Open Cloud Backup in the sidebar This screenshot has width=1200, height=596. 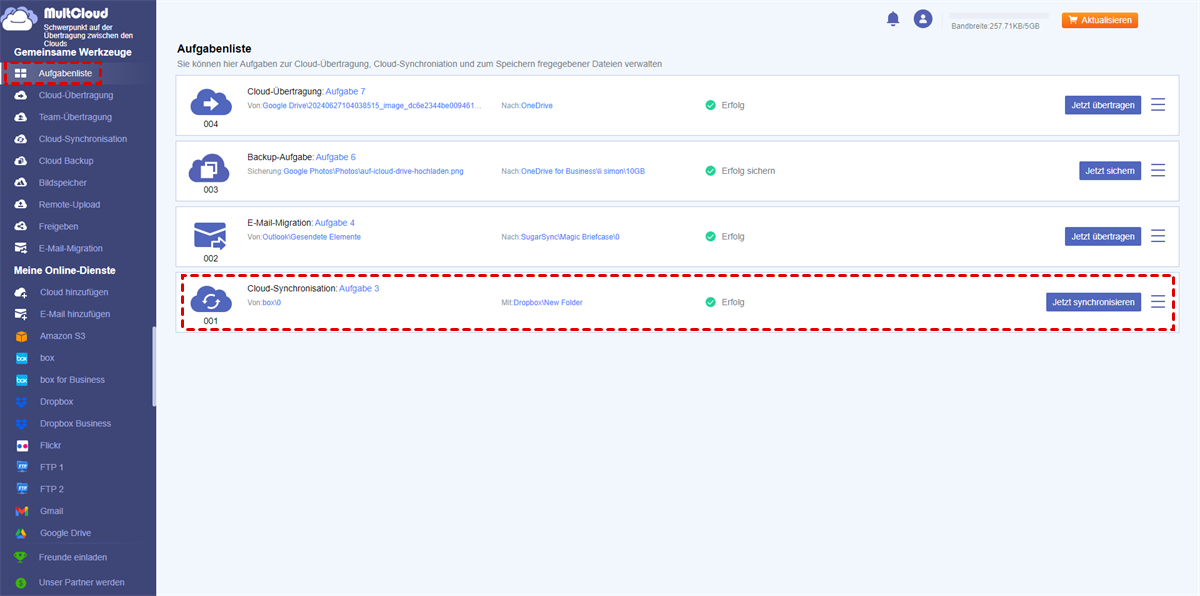[x=66, y=161]
